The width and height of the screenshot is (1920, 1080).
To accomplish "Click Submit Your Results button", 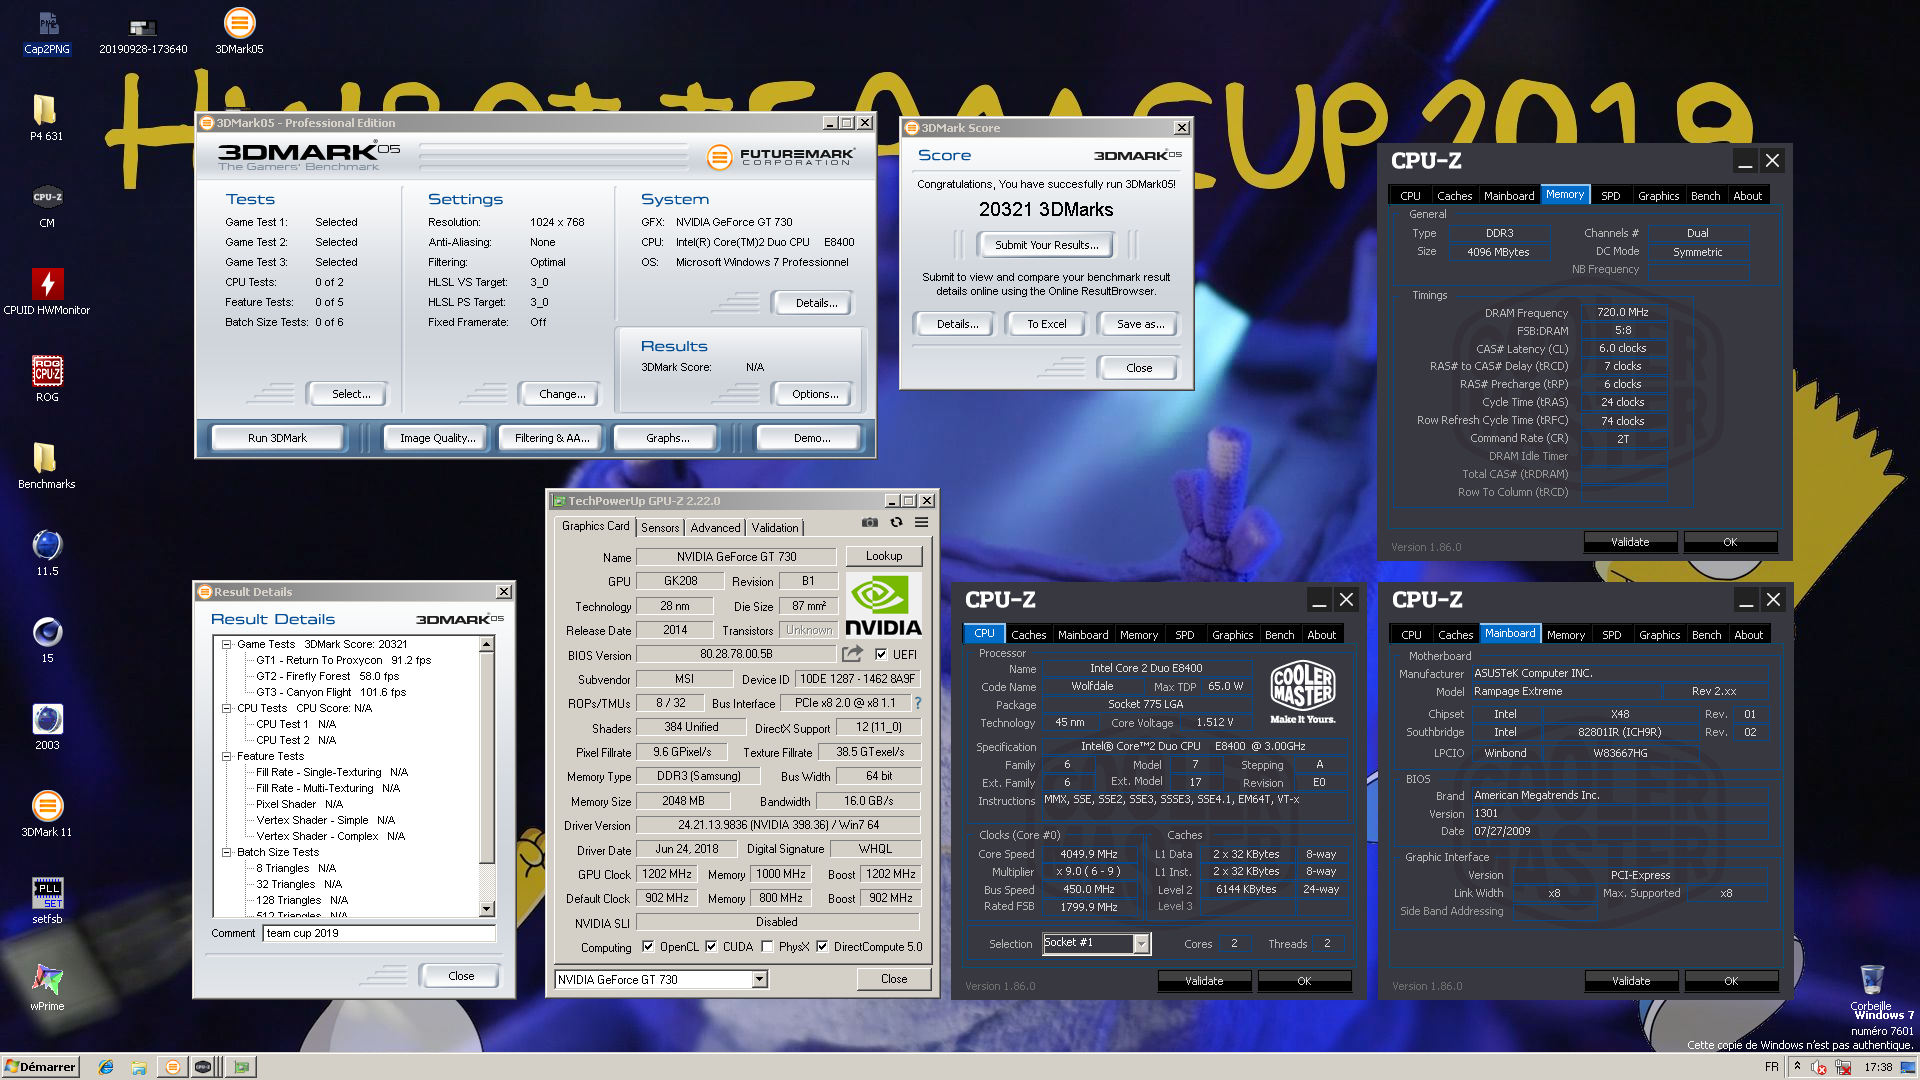I will (1046, 245).
